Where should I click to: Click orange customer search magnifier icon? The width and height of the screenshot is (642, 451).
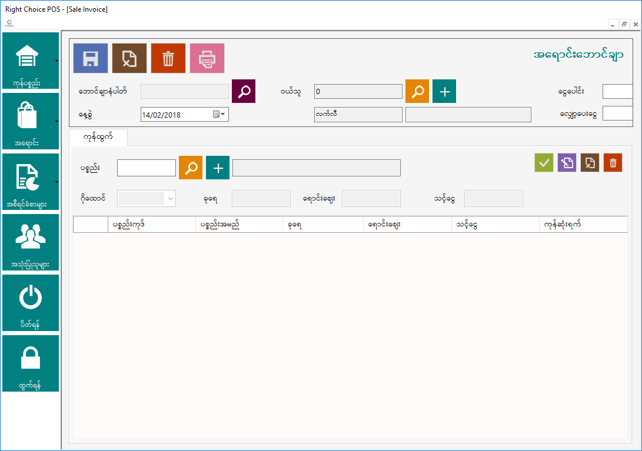coord(417,92)
